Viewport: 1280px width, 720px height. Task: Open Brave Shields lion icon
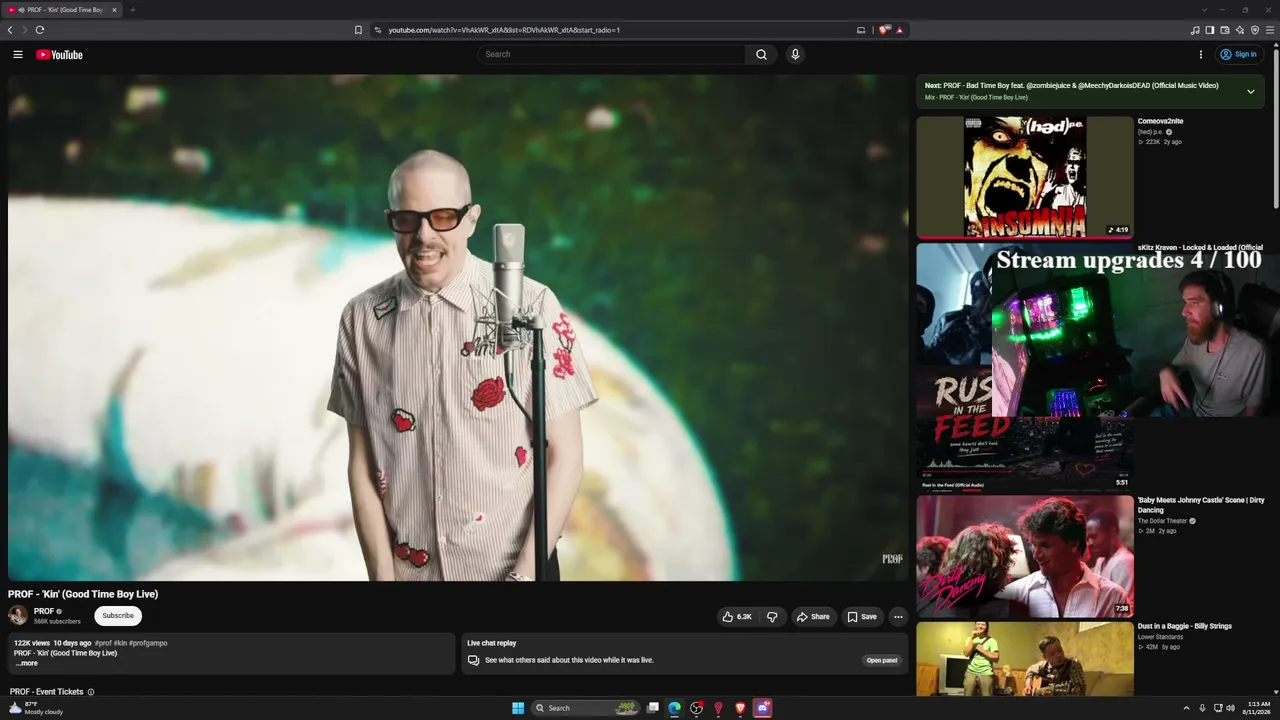(884, 30)
